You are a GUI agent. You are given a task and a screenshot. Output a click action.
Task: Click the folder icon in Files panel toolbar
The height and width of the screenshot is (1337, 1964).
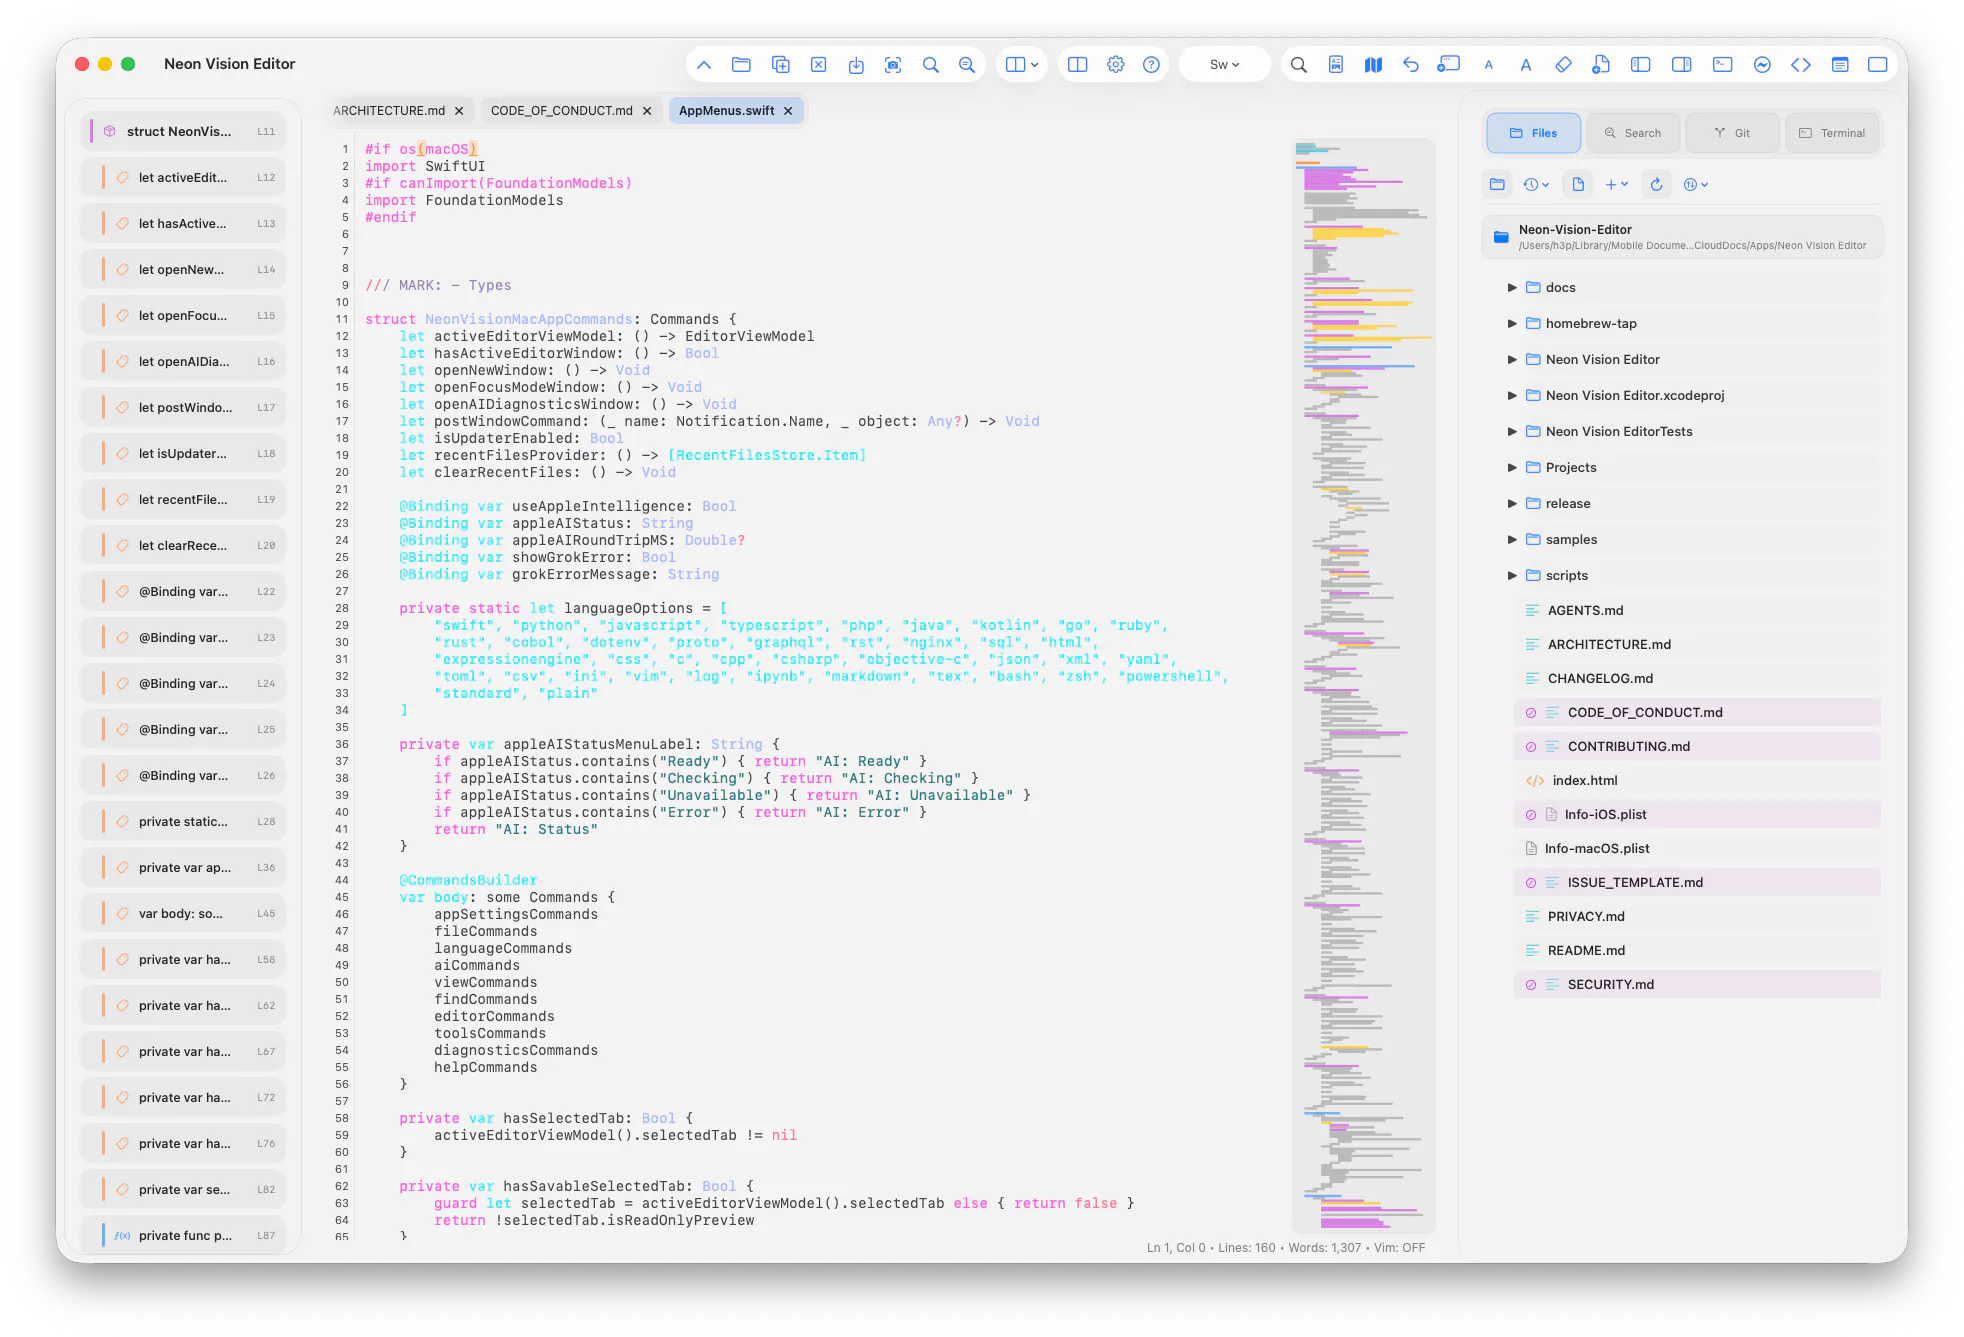(x=1497, y=184)
